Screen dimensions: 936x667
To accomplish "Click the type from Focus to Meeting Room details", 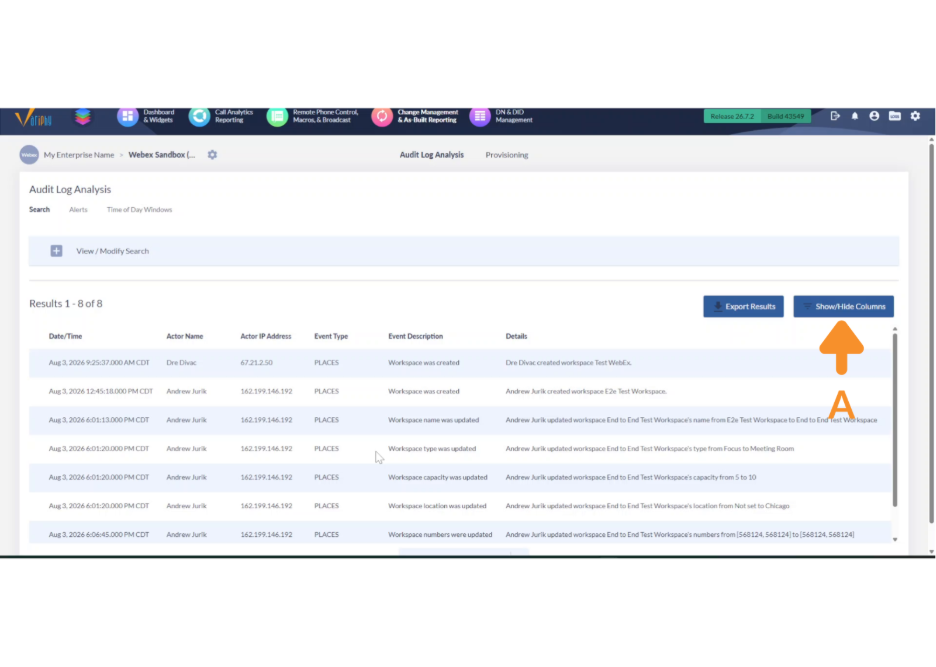I will [x=649, y=448].
